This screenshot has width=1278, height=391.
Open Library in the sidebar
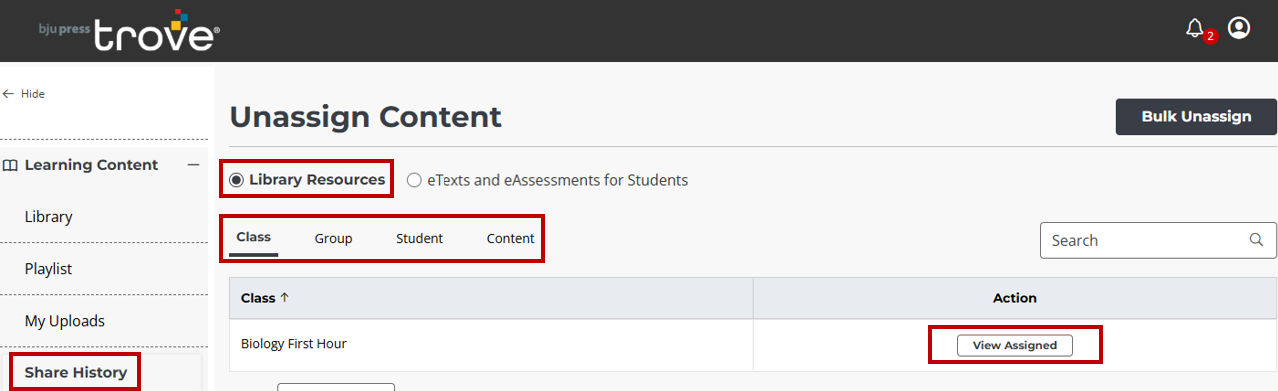point(48,217)
